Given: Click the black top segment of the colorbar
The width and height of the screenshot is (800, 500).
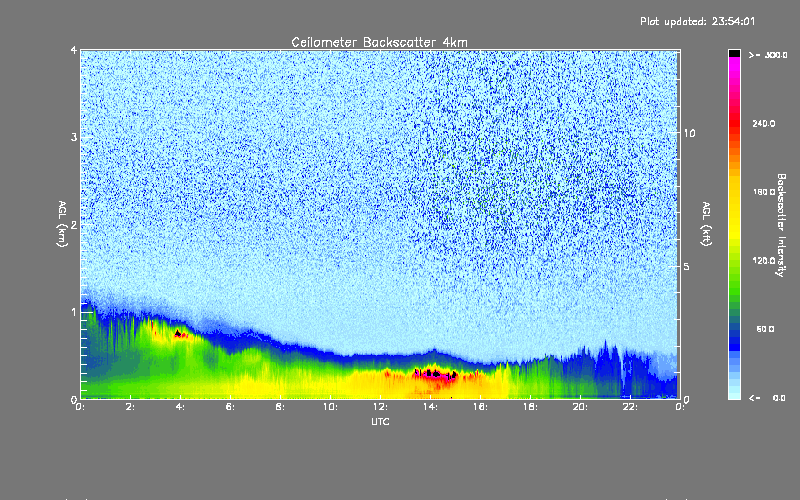Looking at the screenshot, I should point(734,54).
